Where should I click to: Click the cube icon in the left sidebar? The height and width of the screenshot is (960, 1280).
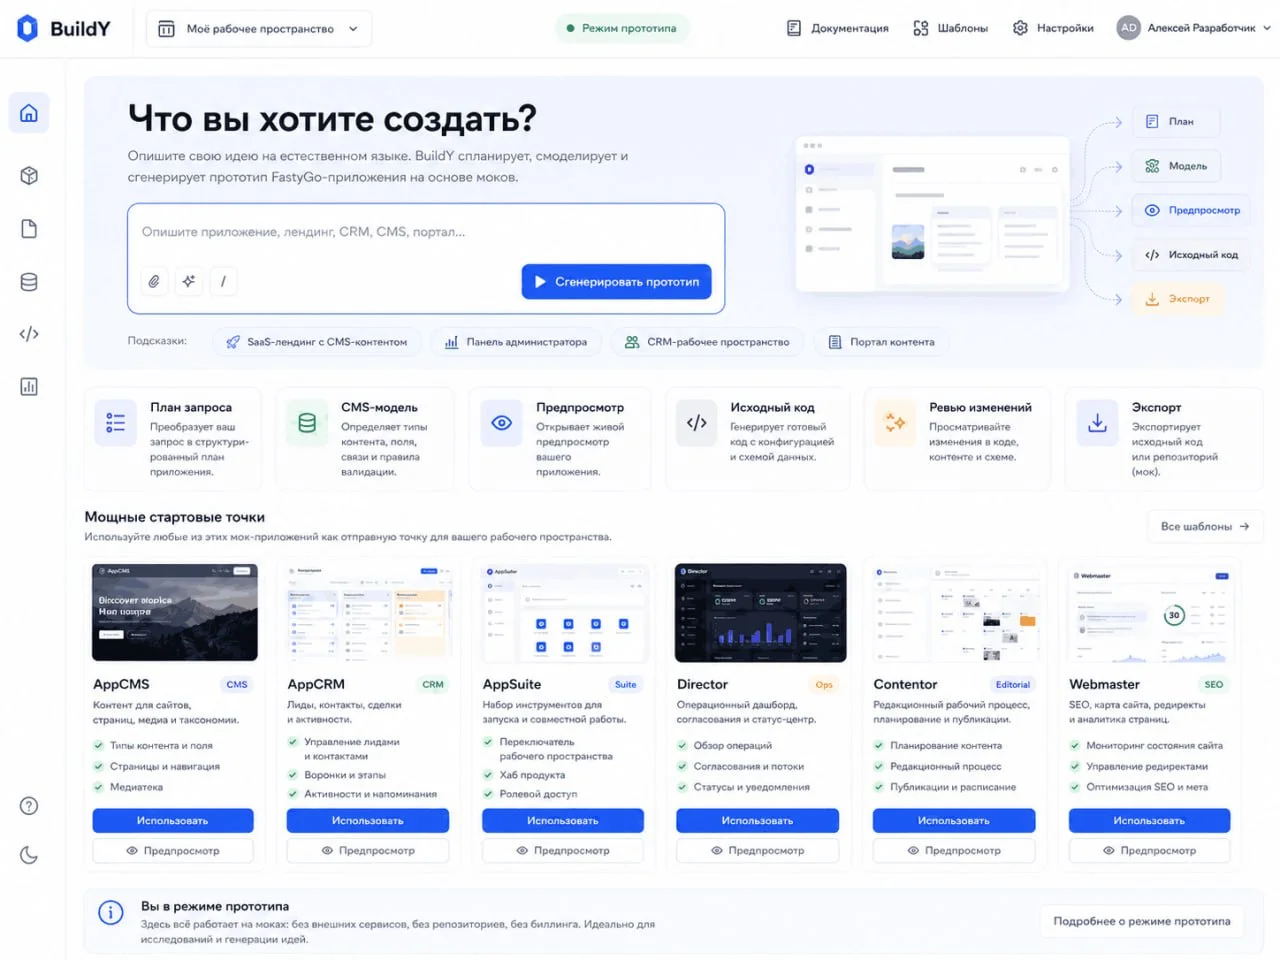click(29, 176)
